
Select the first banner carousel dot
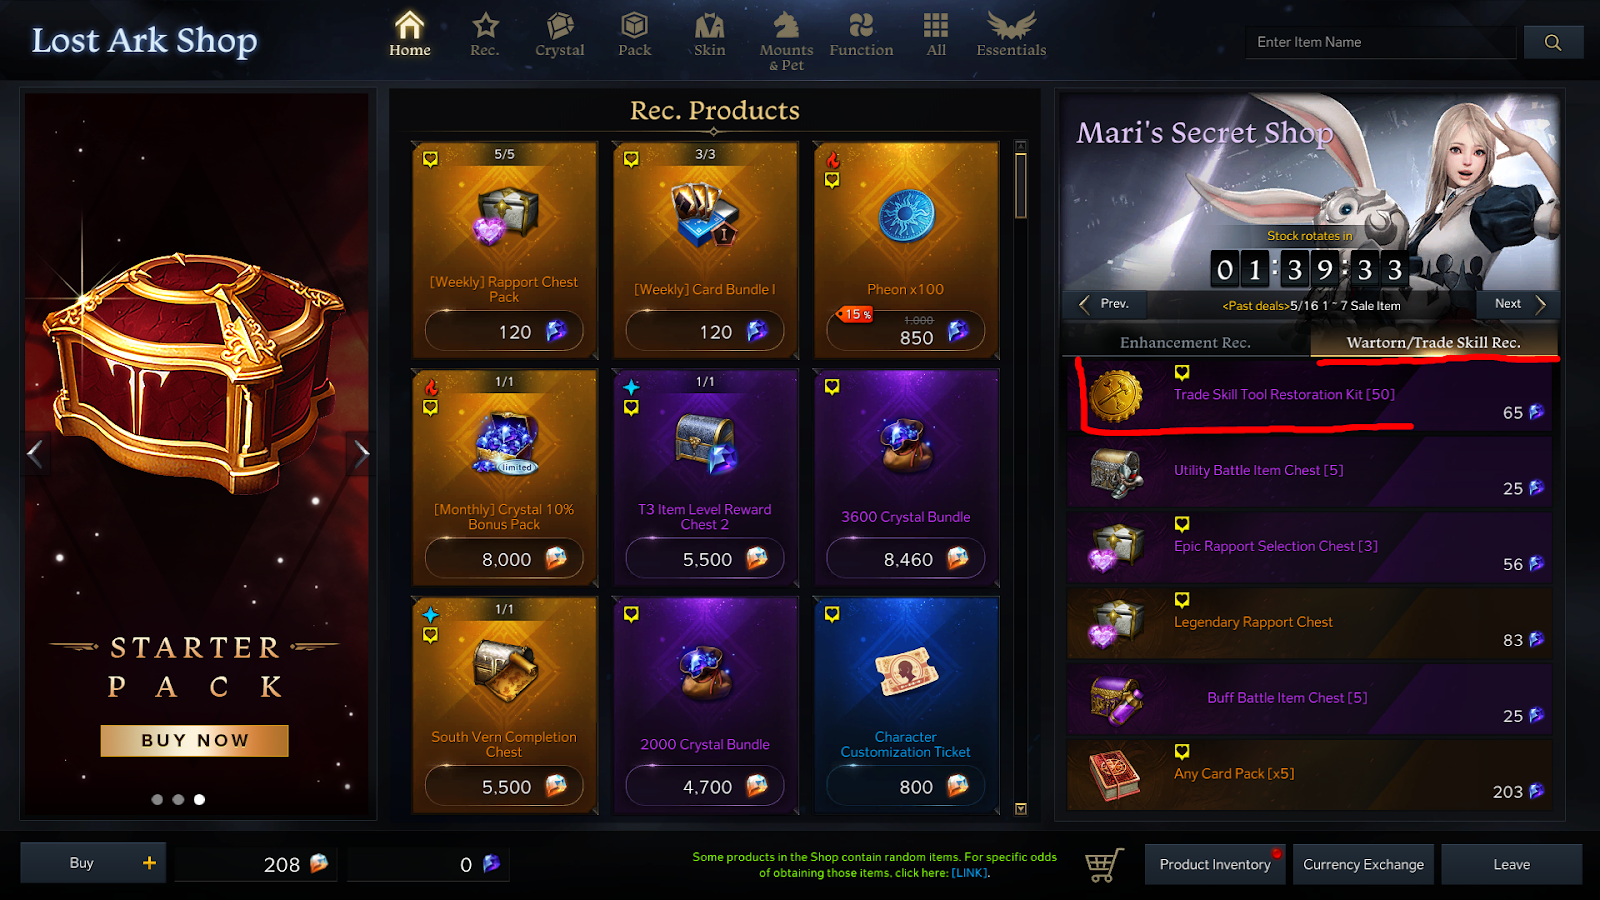tap(157, 799)
